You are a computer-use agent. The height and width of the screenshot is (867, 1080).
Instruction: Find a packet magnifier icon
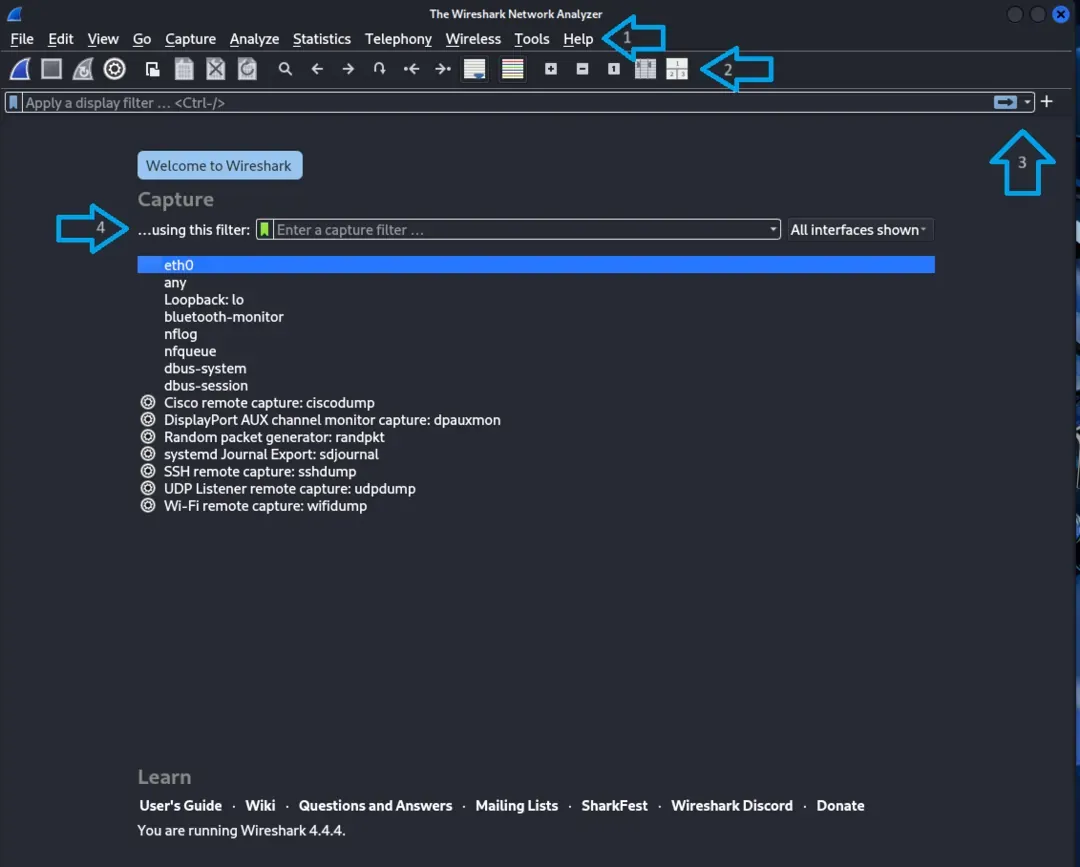pyautogui.click(x=285, y=69)
